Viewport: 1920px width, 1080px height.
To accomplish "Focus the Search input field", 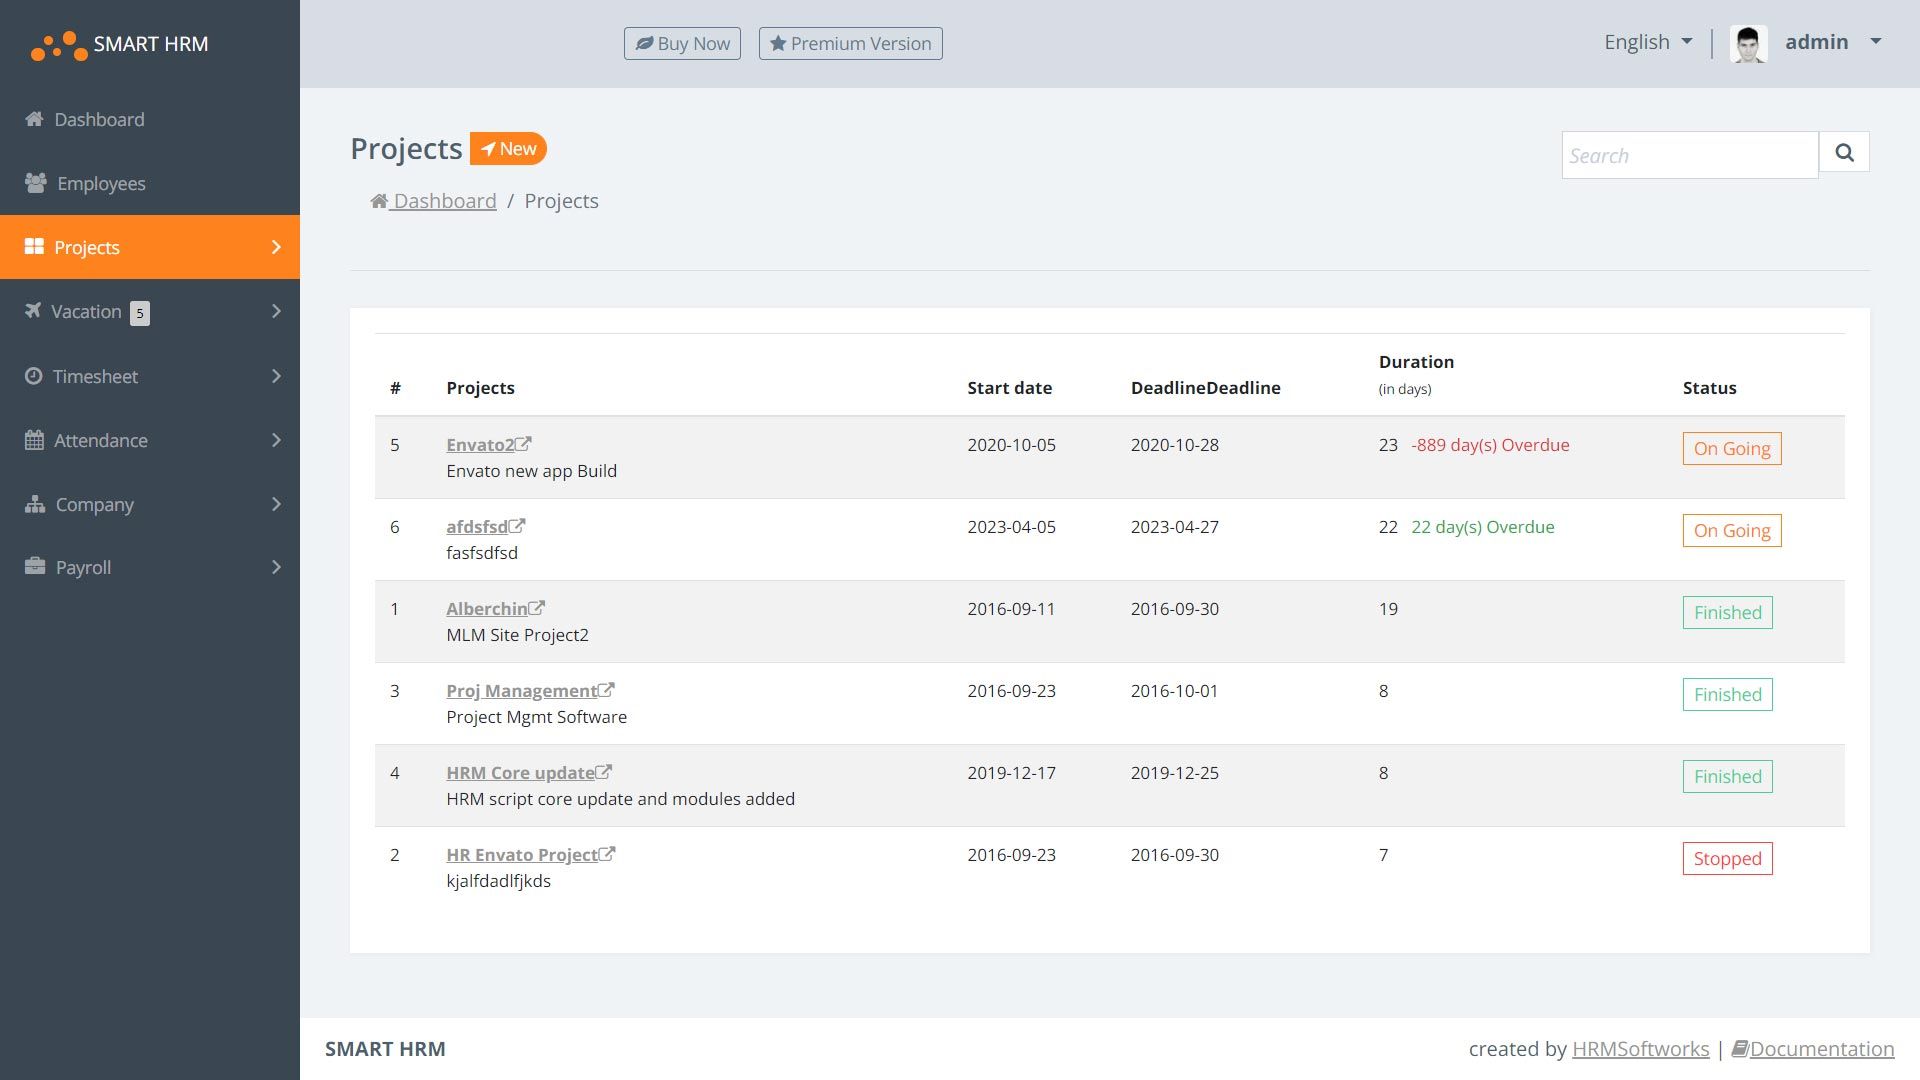I will point(1689,155).
